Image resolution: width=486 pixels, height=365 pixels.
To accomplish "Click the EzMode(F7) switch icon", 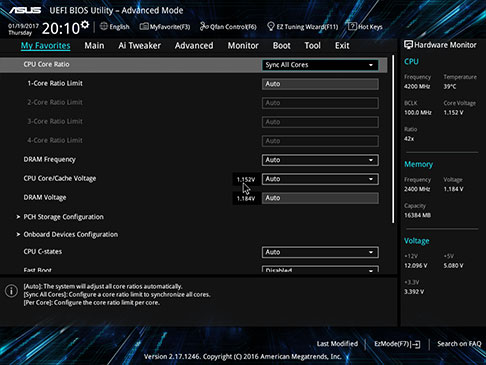I will [416, 344].
